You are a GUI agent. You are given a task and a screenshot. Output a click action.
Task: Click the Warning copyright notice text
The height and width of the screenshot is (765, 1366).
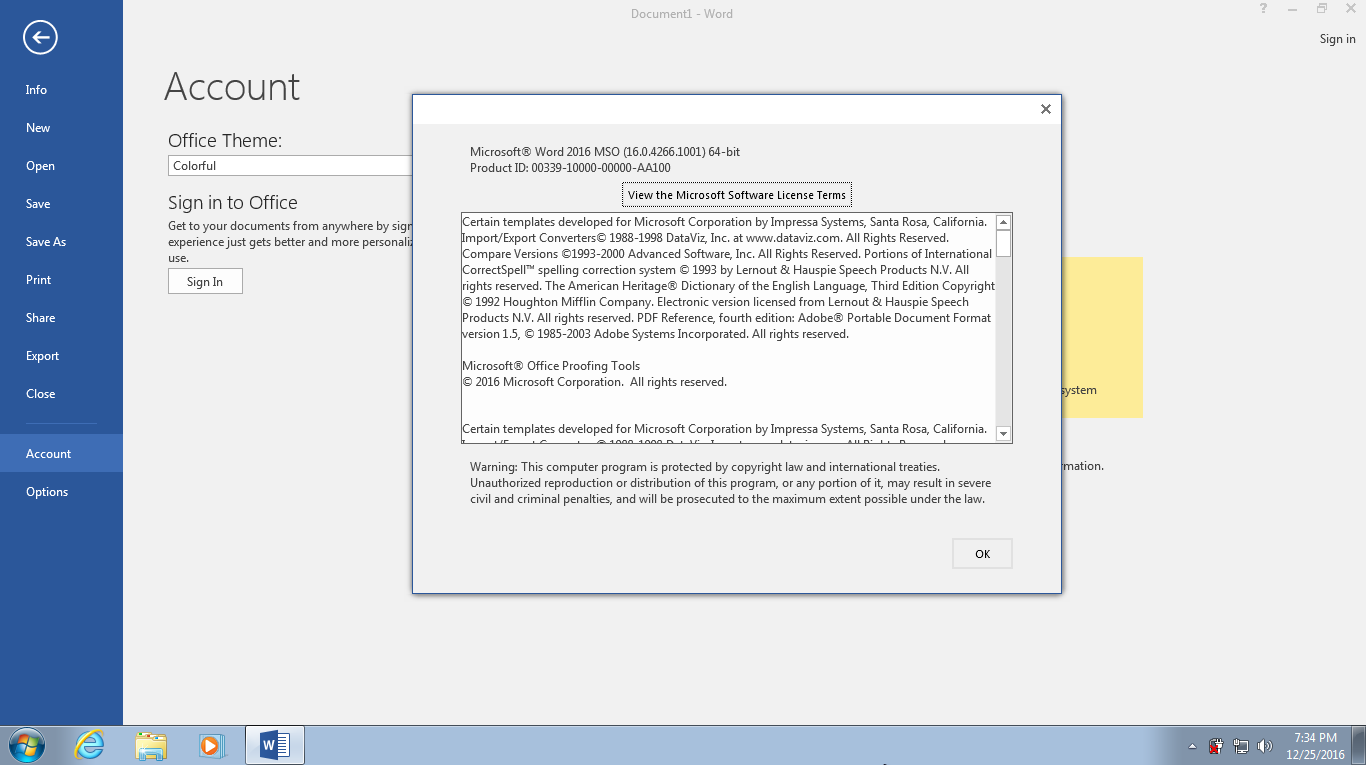coord(731,483)
